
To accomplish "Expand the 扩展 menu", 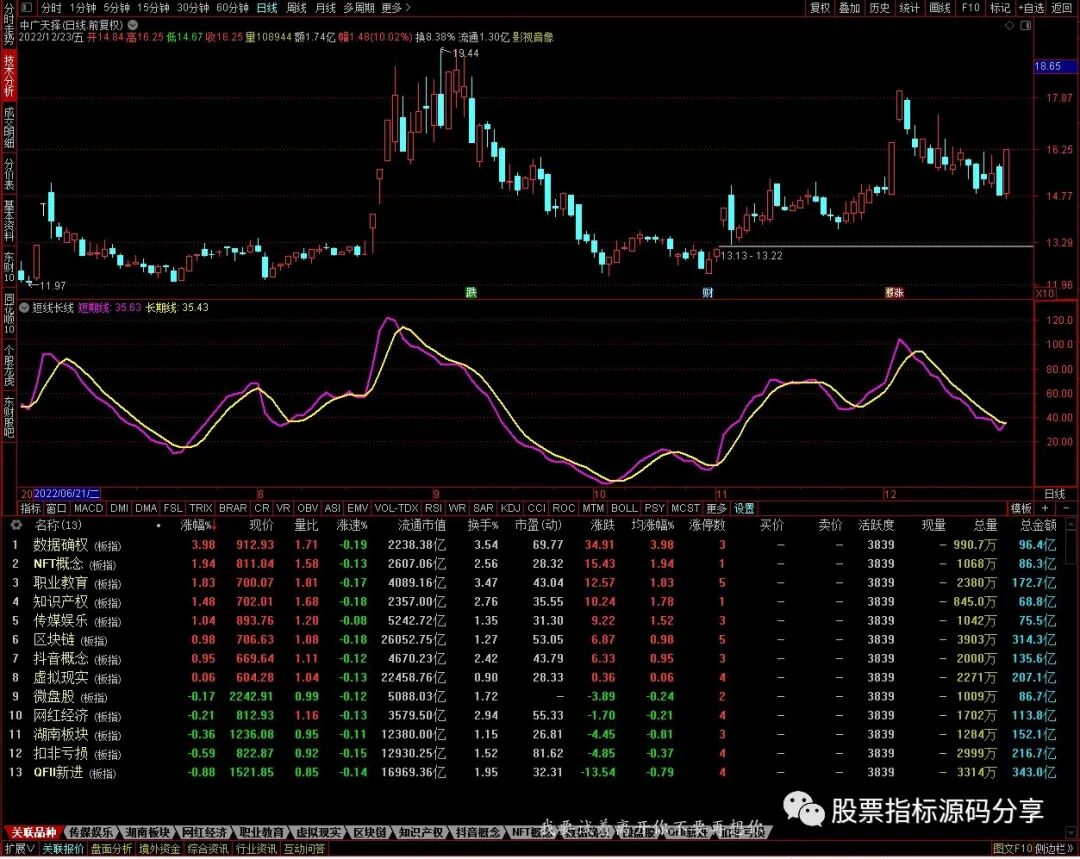I will (x=19, y=849).
